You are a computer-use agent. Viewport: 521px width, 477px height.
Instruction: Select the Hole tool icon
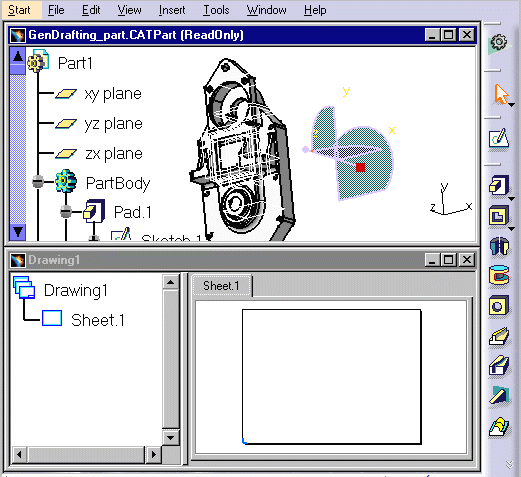click(499, 305)
